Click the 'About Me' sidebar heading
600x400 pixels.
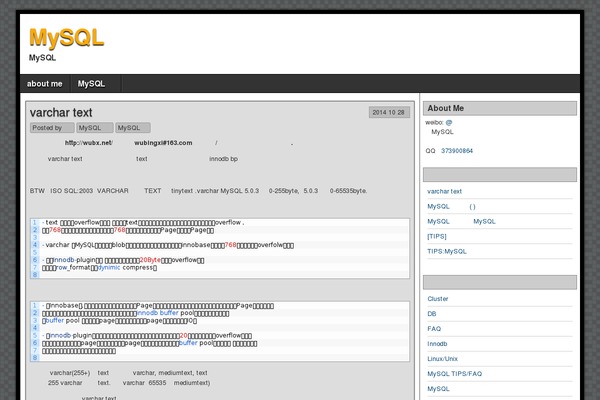point(500,108)
